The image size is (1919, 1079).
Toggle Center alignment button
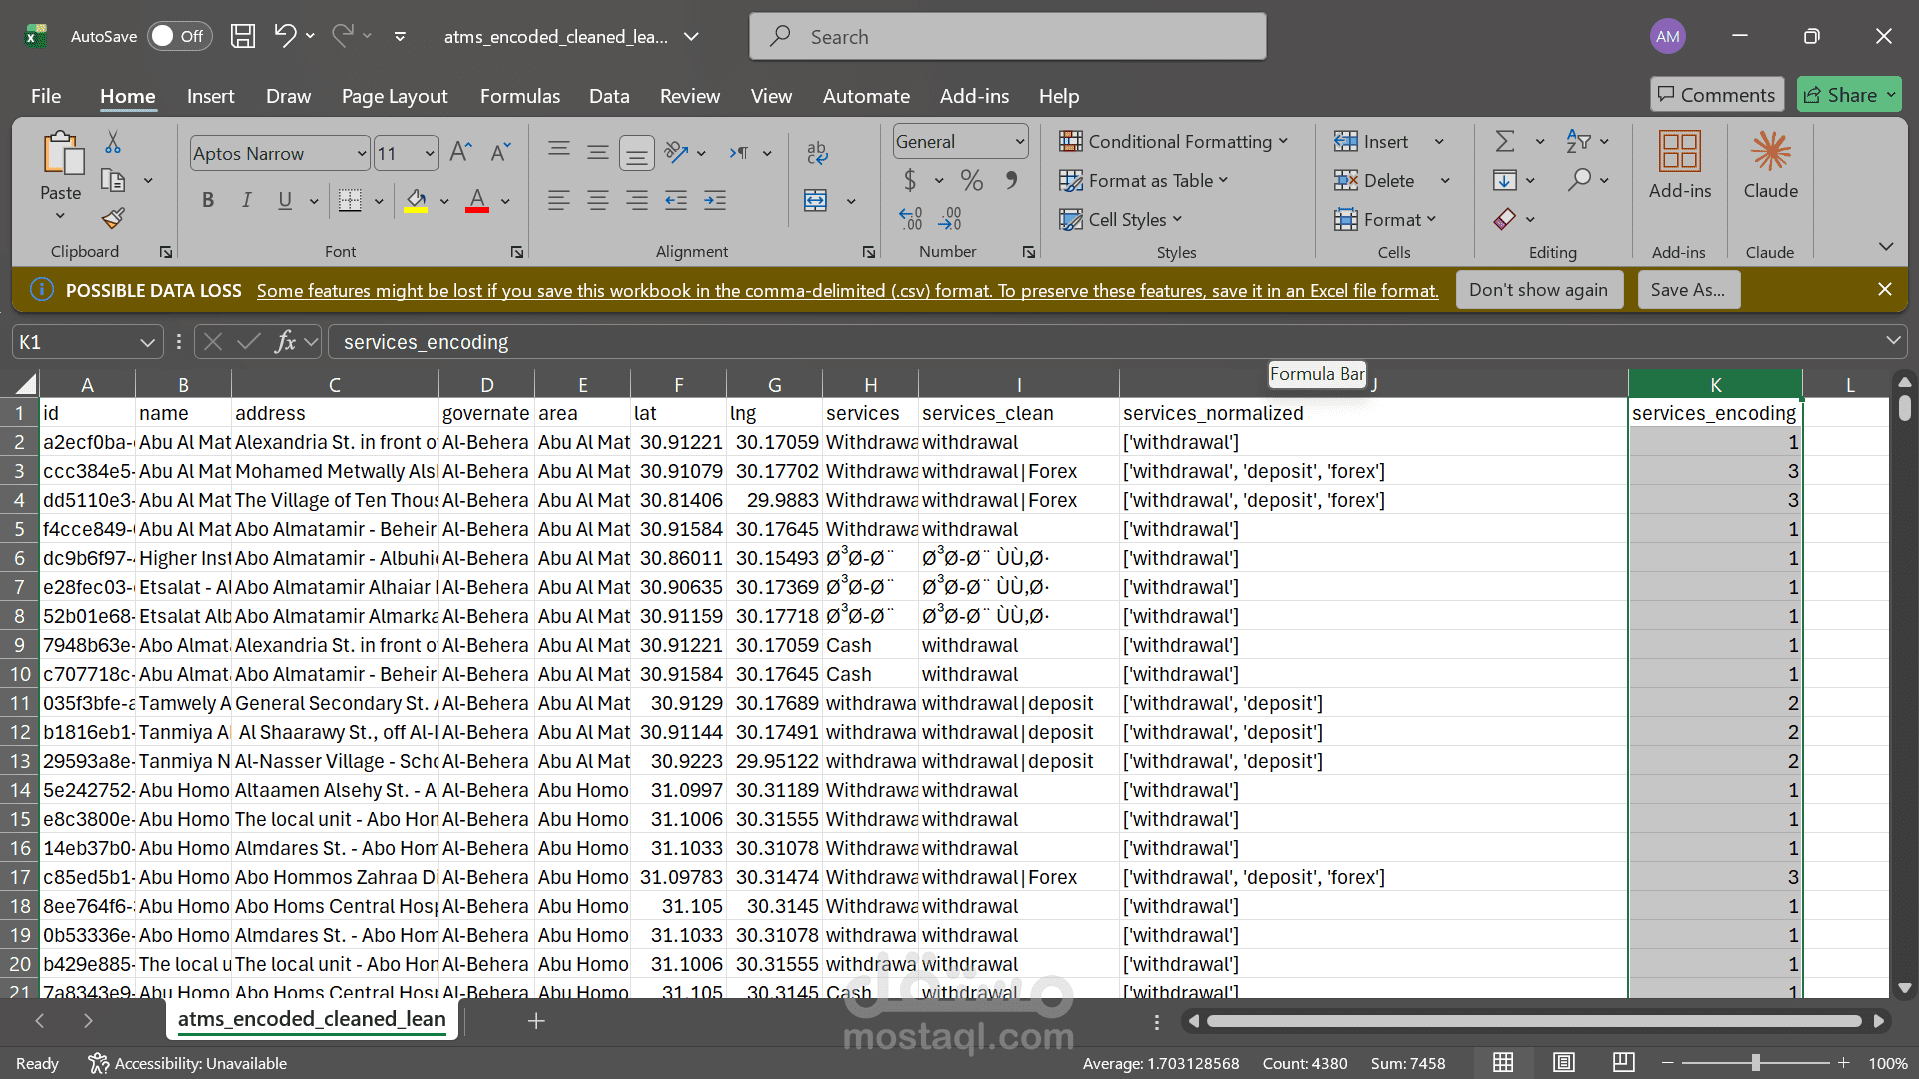coord(598,201)
